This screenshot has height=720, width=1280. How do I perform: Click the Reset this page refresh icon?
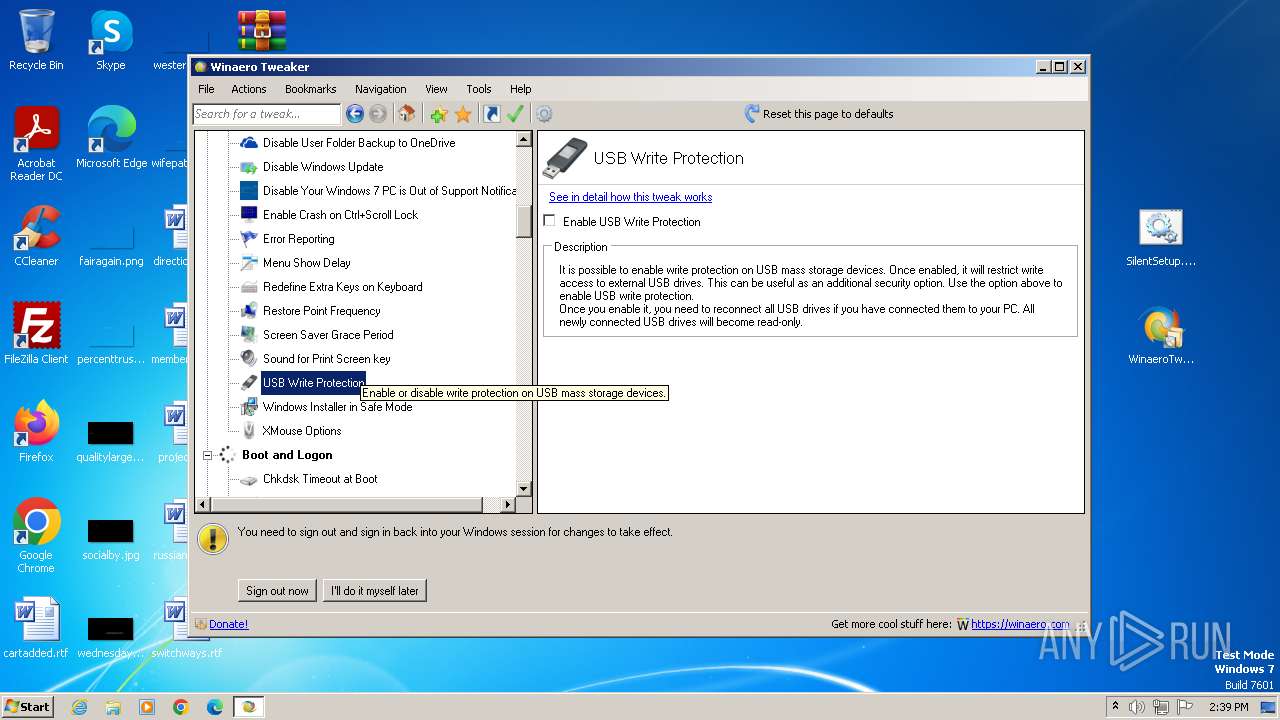[x=752, y=114]
